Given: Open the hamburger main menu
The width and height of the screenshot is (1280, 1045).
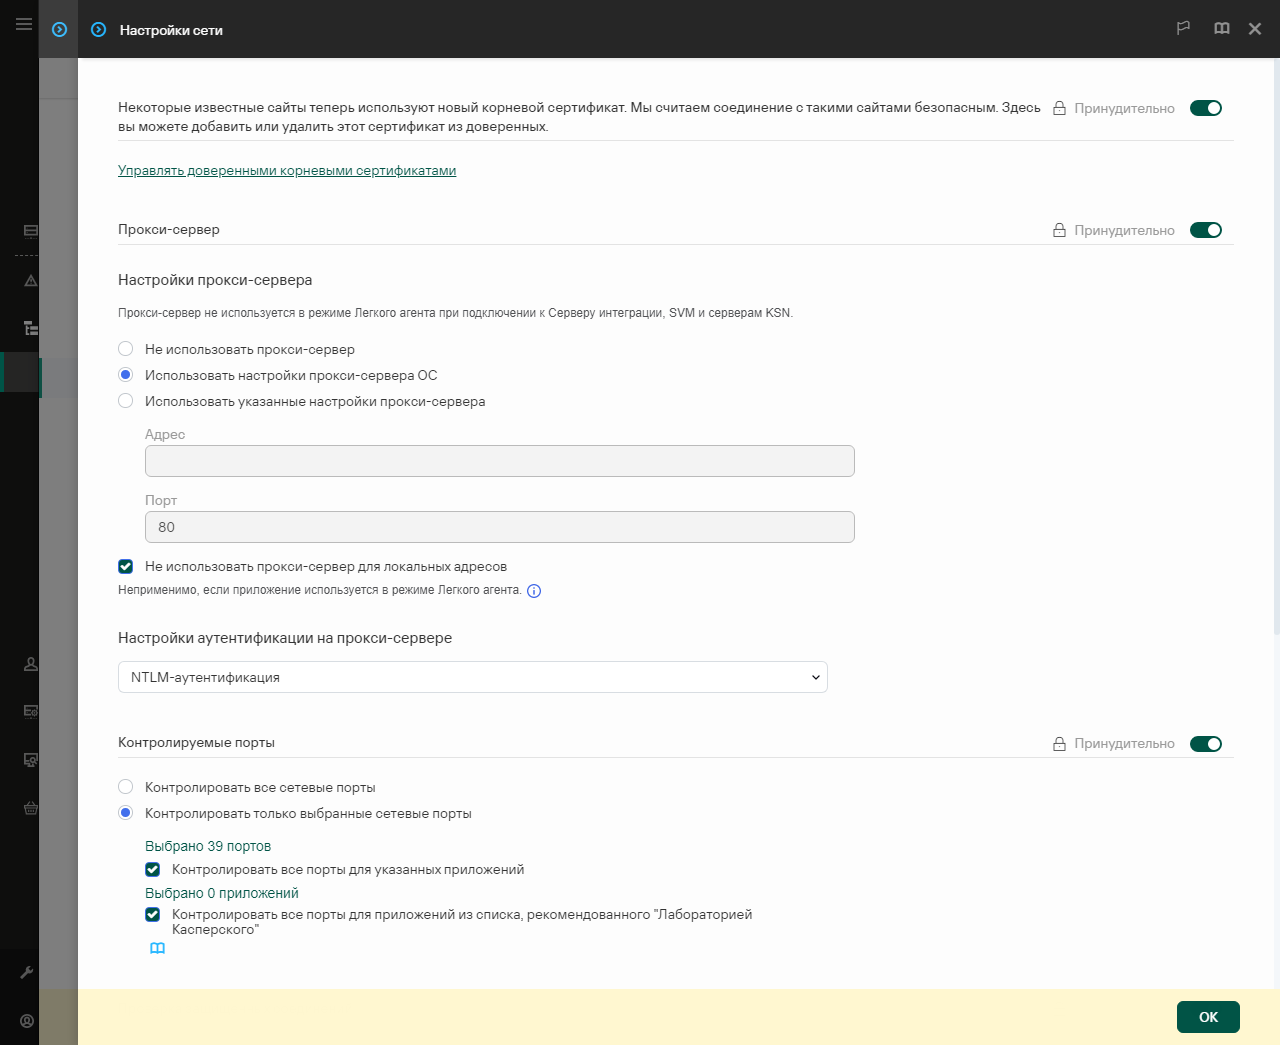Looking at the screenshot, I should (x=24, y=24).
